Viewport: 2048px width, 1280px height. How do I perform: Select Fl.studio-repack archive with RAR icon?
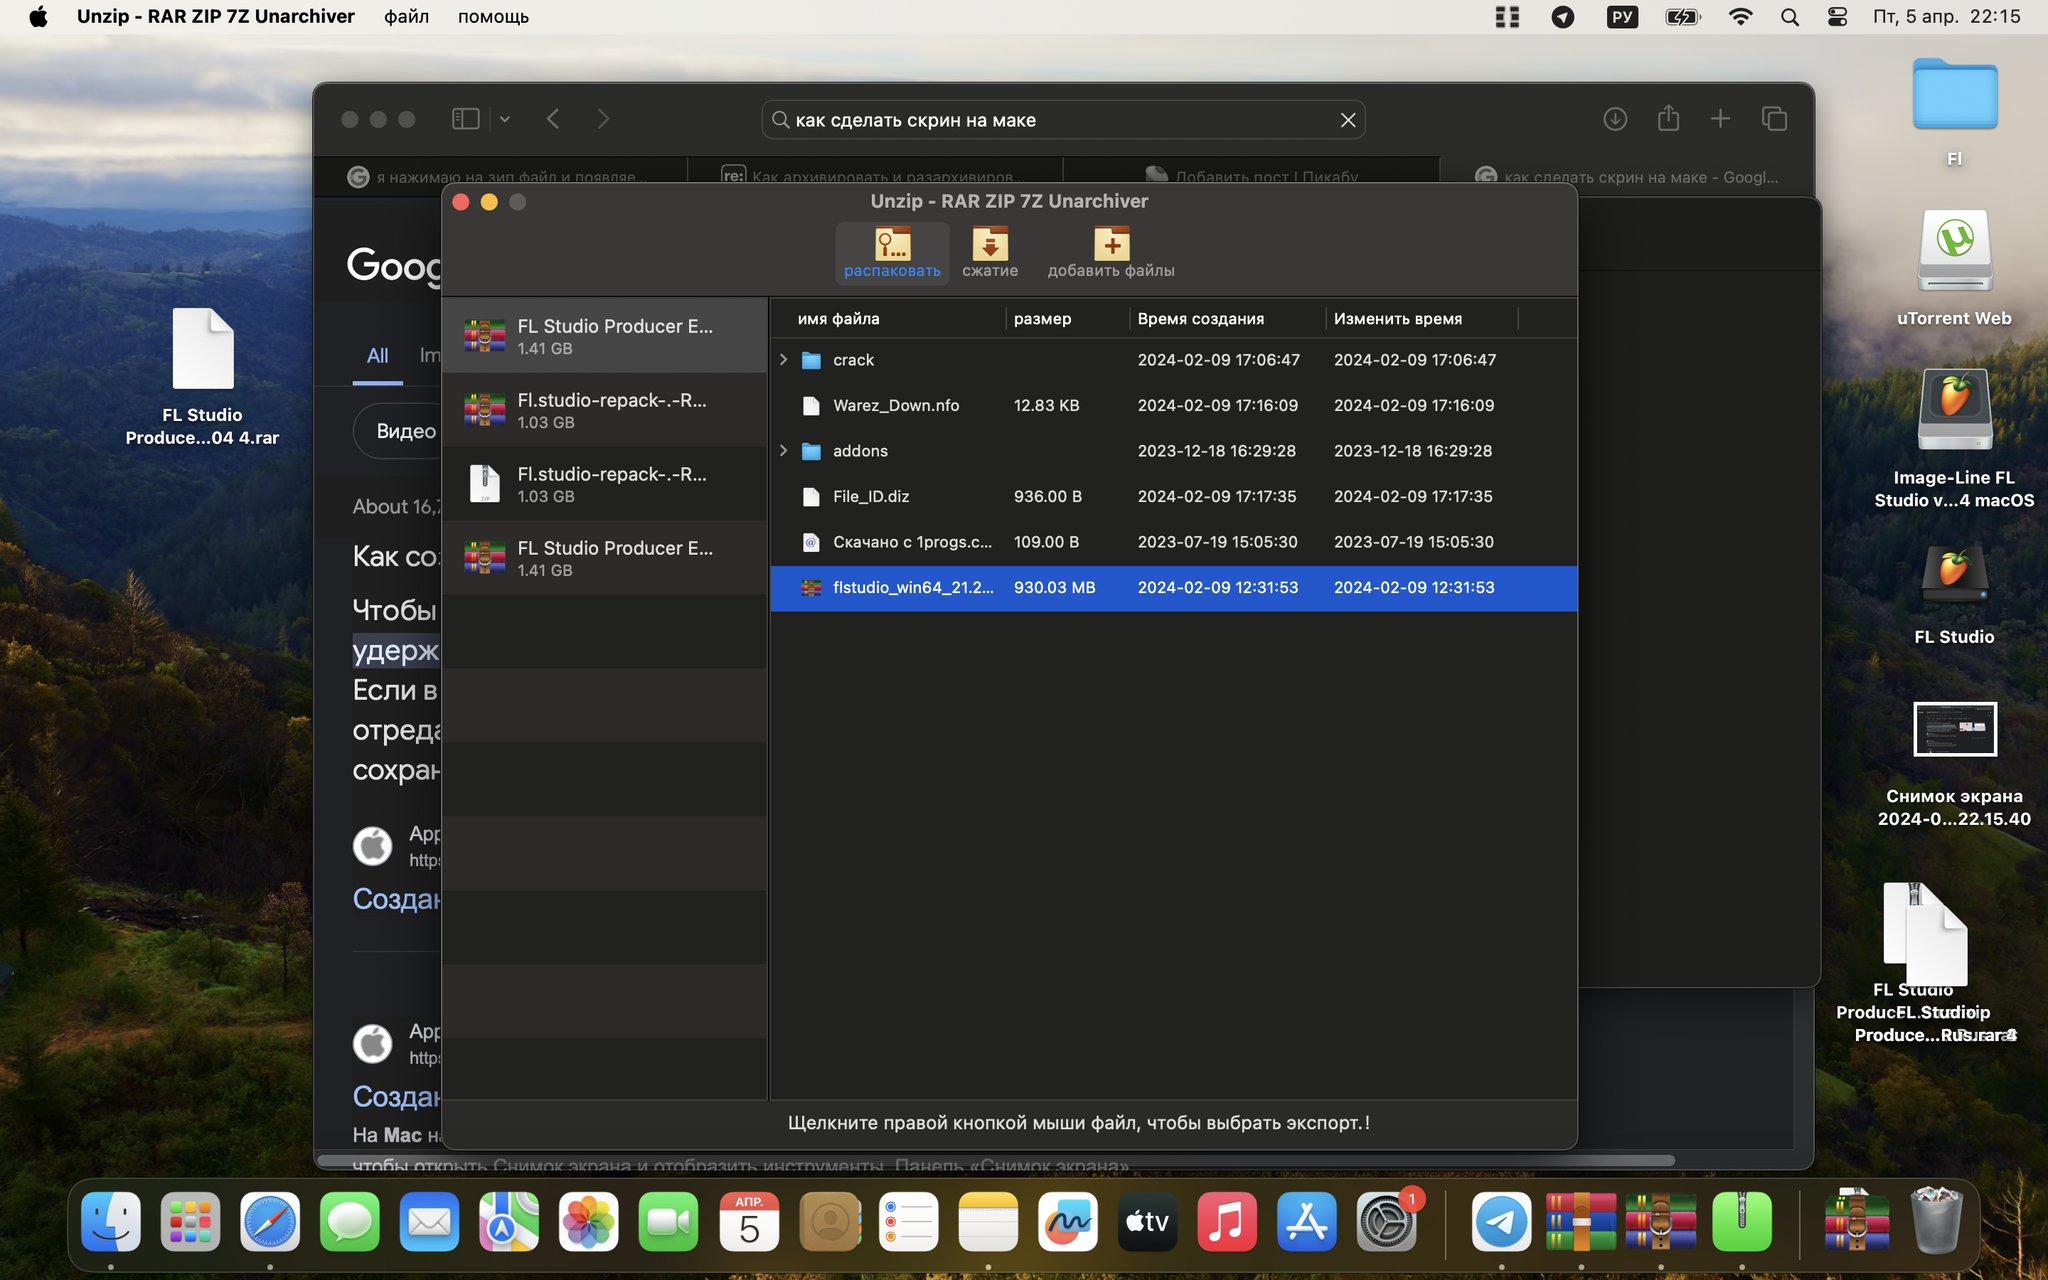pos(604,410)
